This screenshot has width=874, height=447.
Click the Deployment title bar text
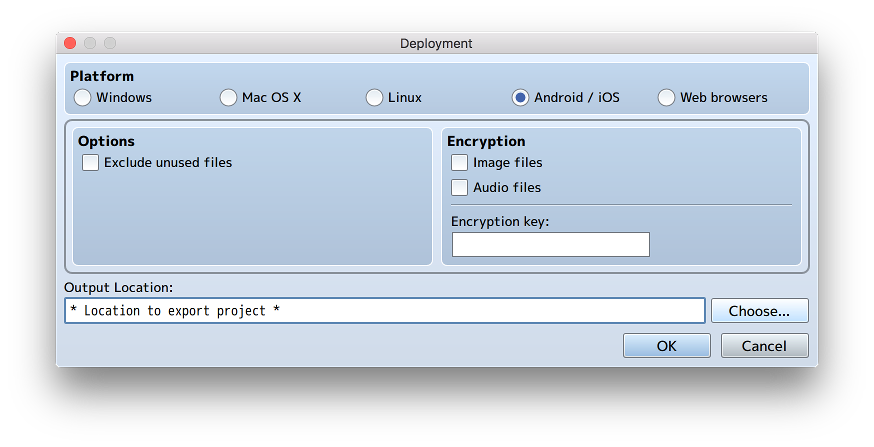[x=436, y=44]
